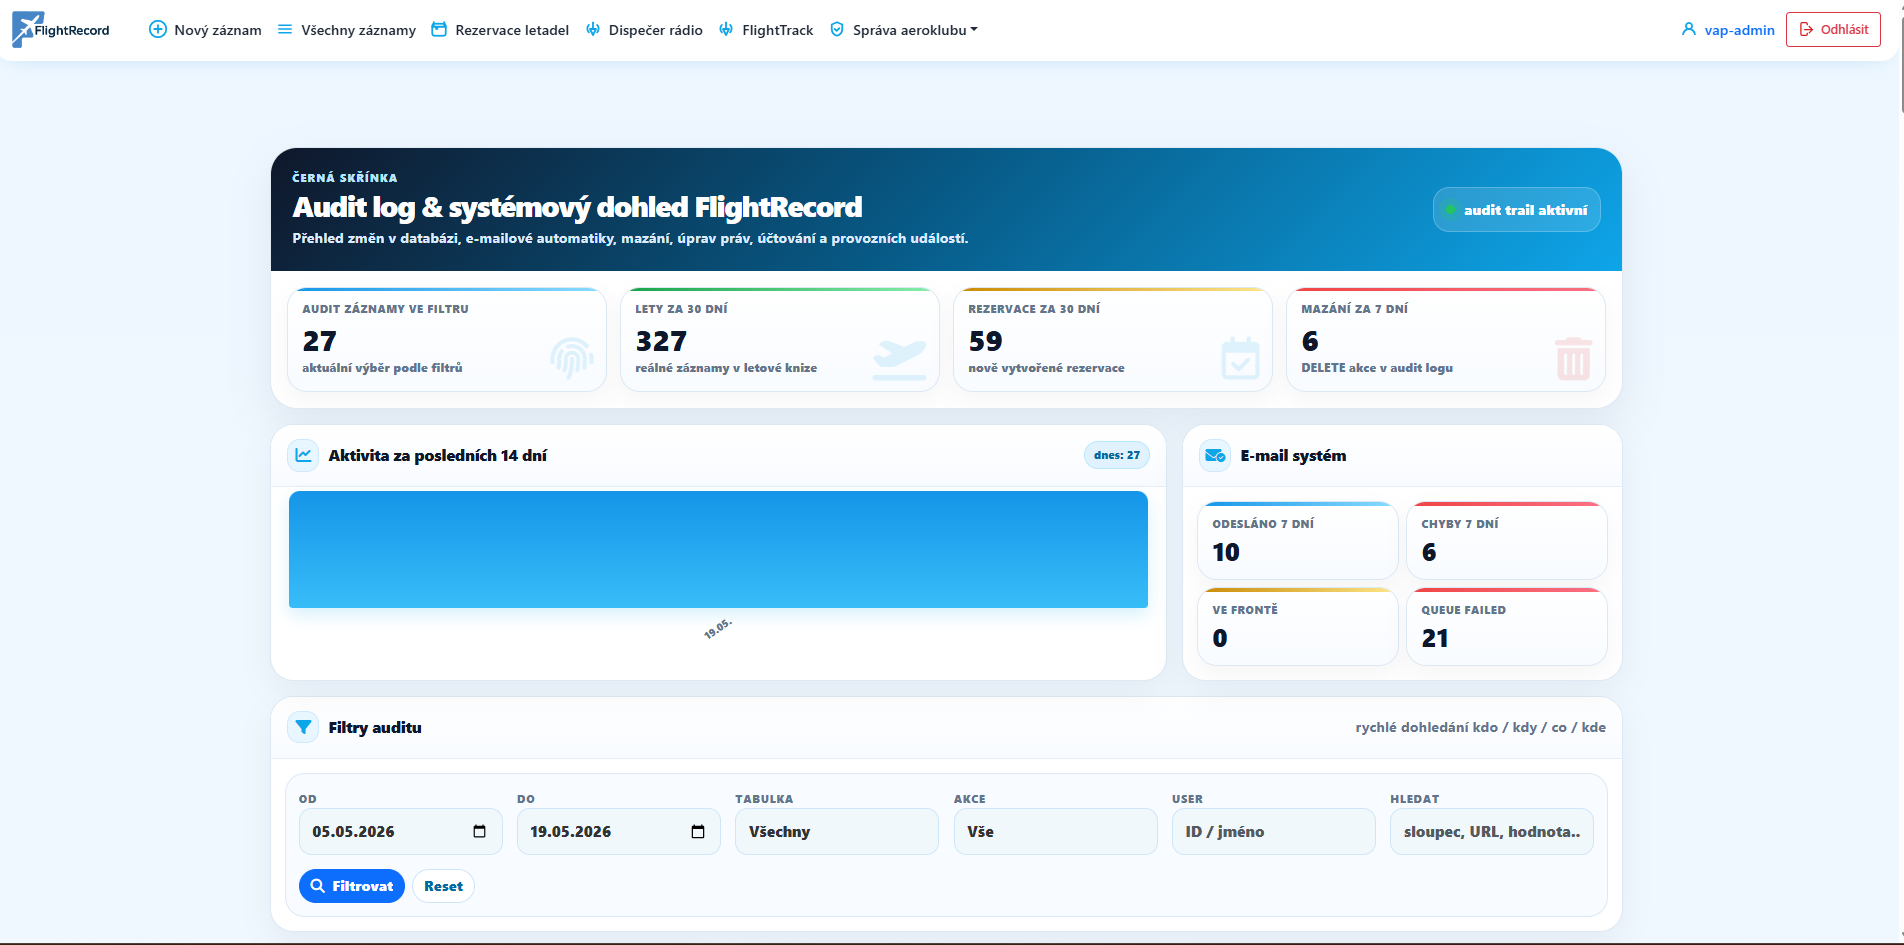Click the plus icon beside Nový záznam
1904x945 pixels.
click(158, 30)
